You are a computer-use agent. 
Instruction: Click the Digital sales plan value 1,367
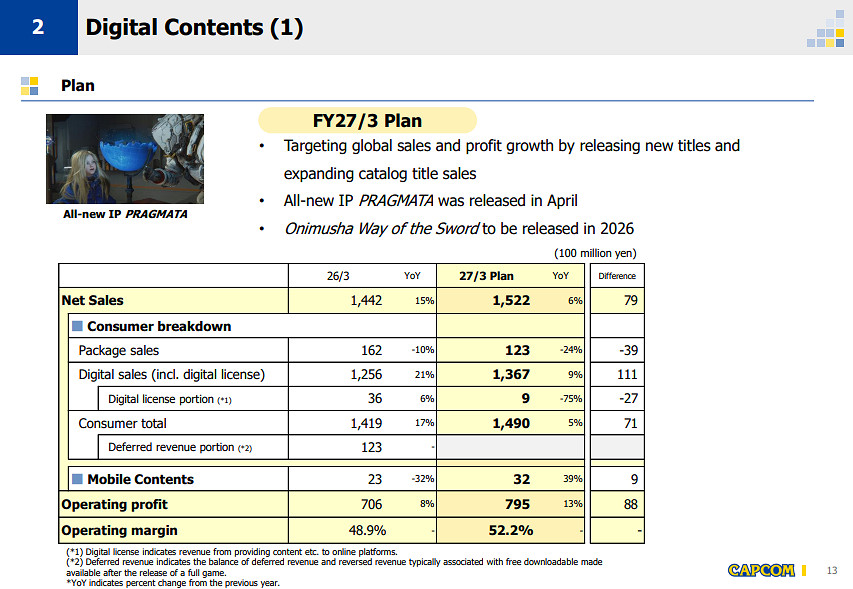pyautogui.click(x=511, y=374)
